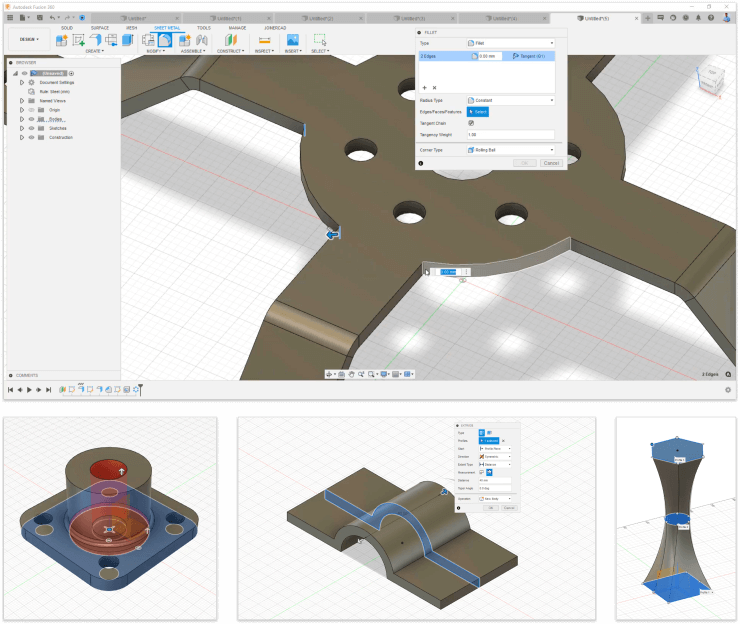Open the Design workspace dropdown
Screen dimensions: 740x624
tap(29, 39)
